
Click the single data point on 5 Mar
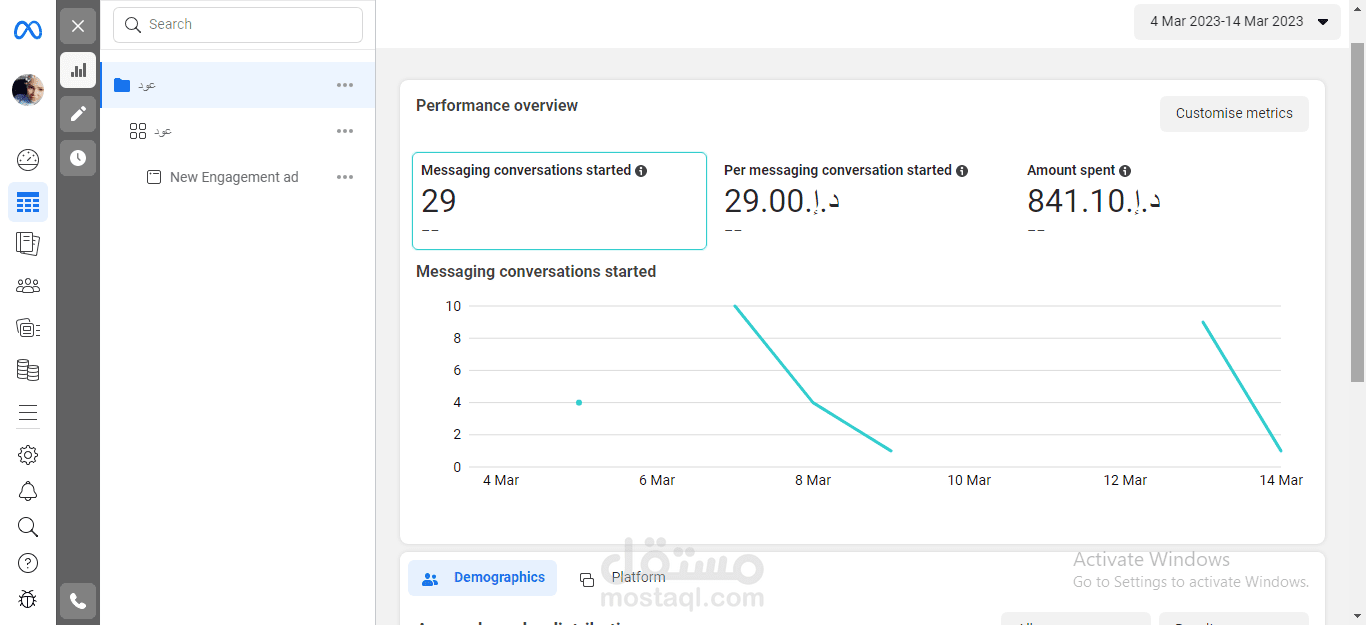579,403
